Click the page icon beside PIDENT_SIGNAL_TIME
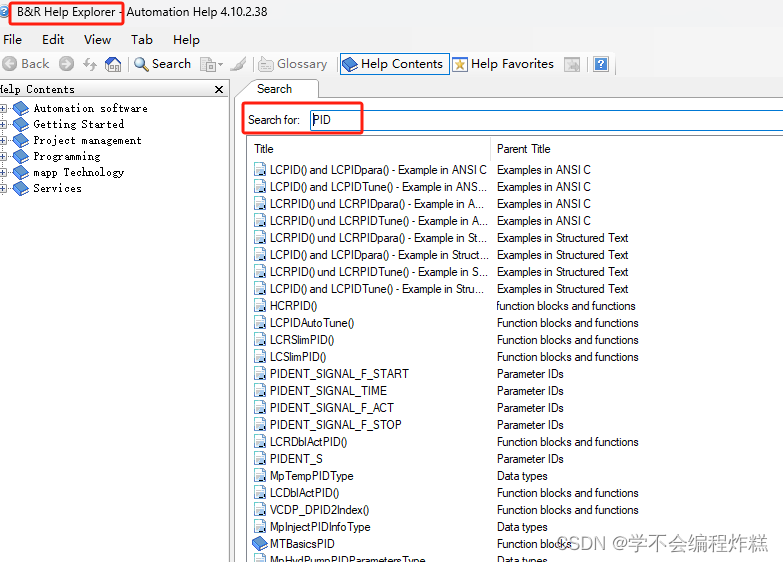783x562 pixels. point(260,390)
